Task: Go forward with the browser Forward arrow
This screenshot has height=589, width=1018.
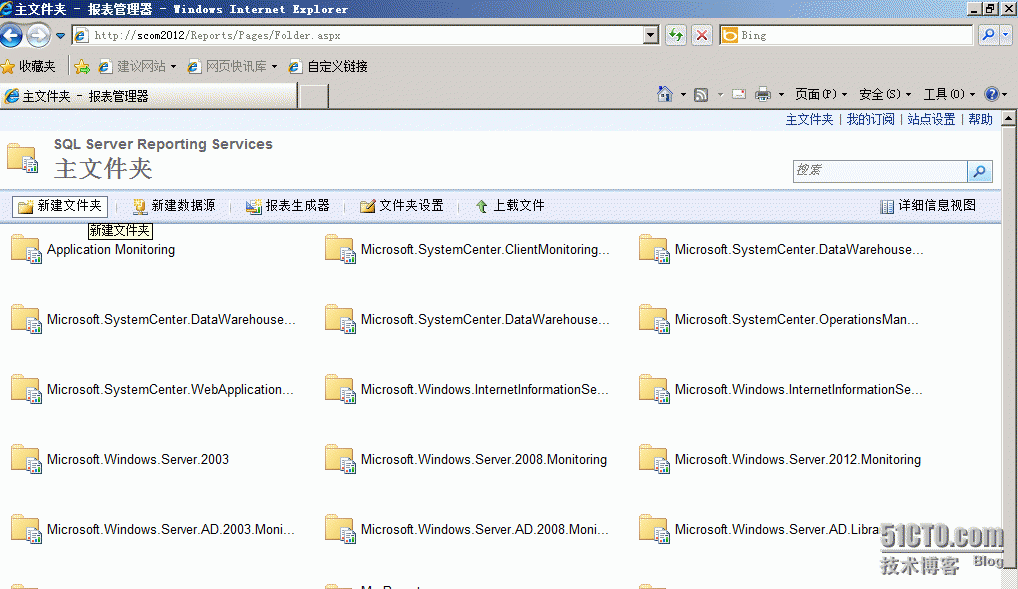Action: 38,35
